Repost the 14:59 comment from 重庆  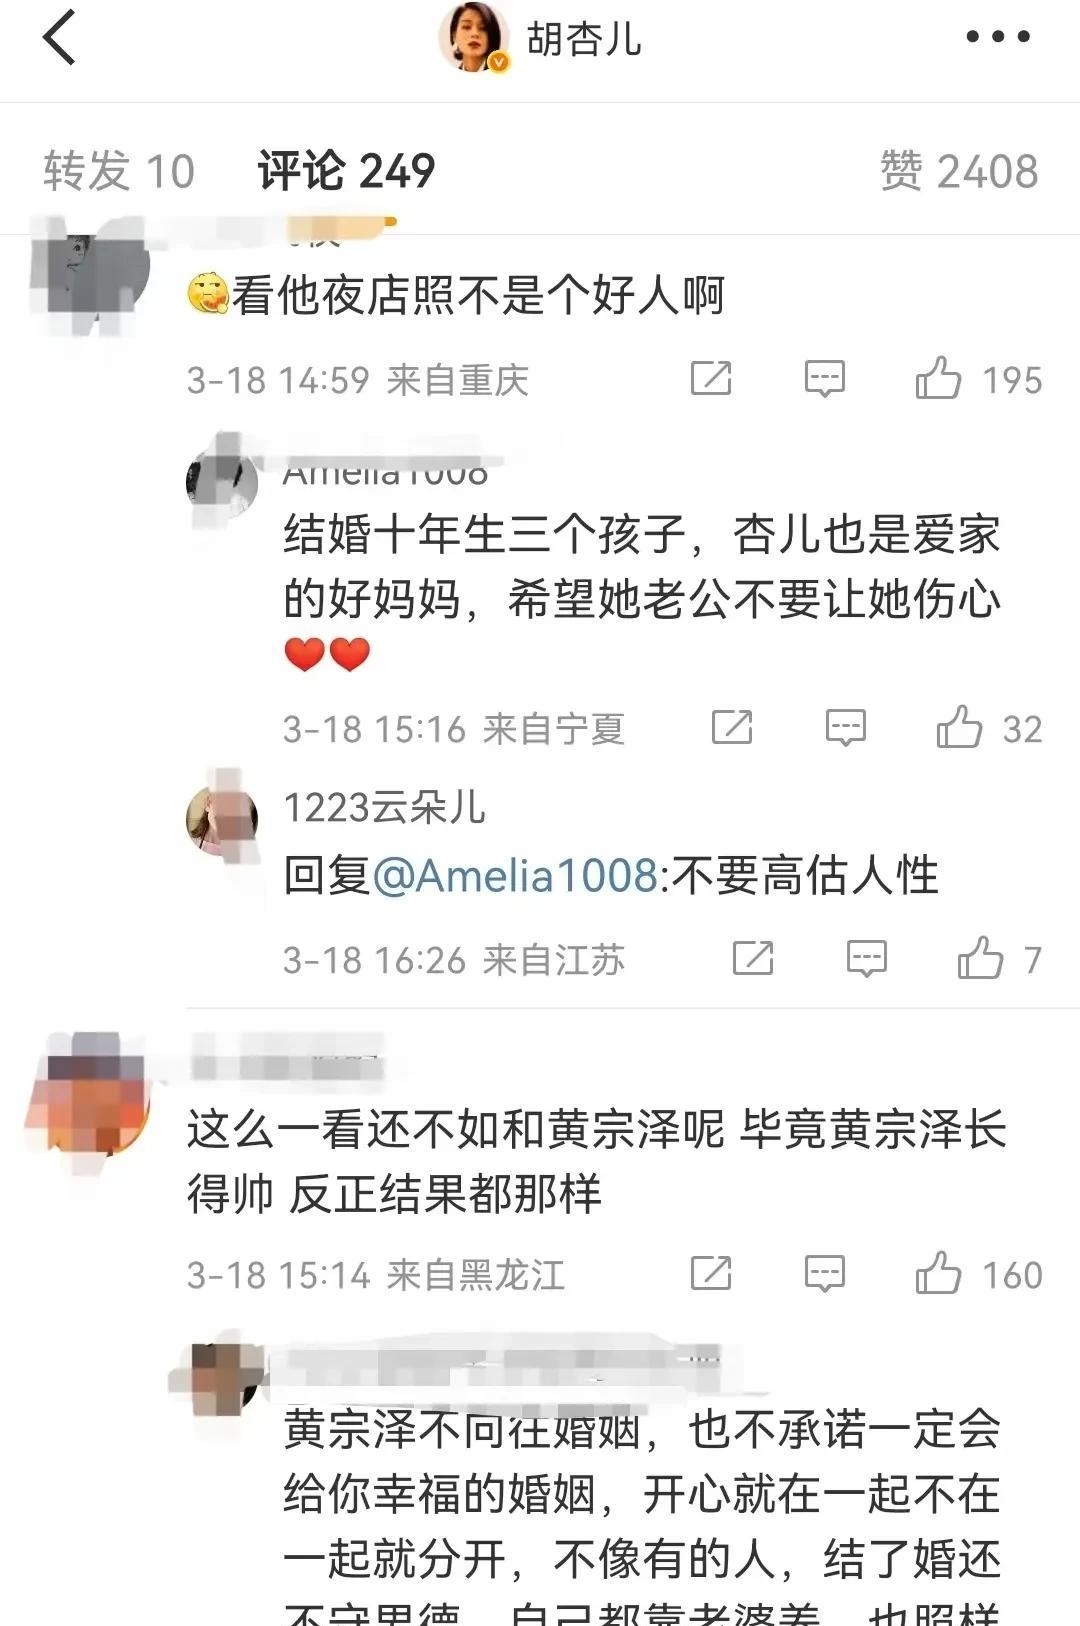[711, 379]
